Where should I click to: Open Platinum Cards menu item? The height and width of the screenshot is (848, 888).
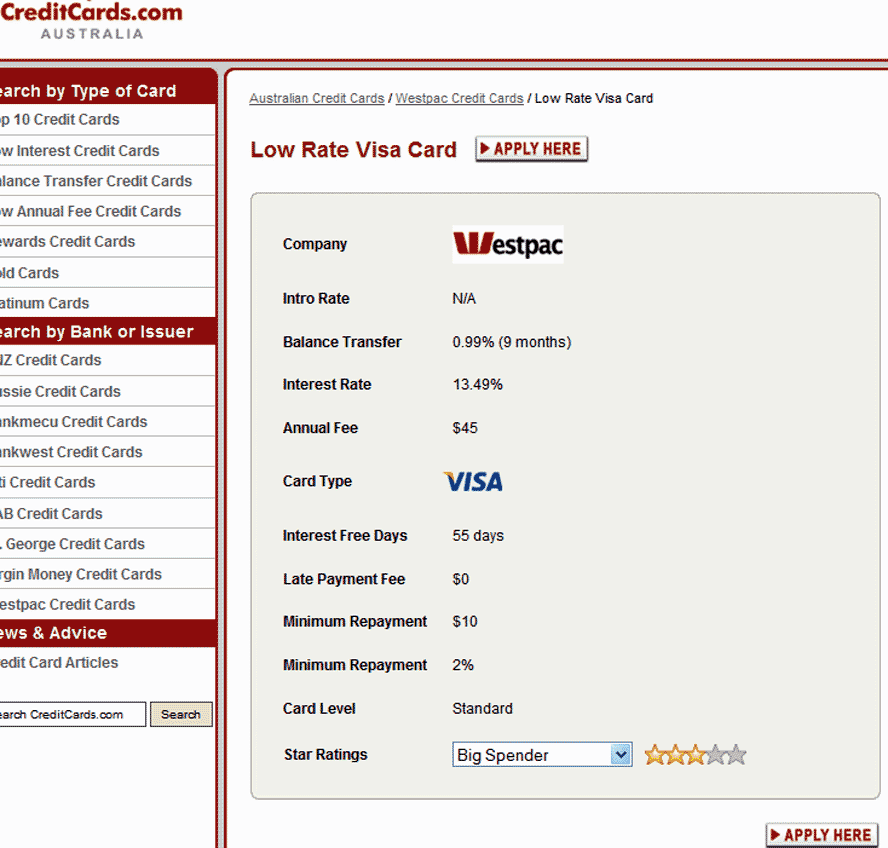click(108, 303)
